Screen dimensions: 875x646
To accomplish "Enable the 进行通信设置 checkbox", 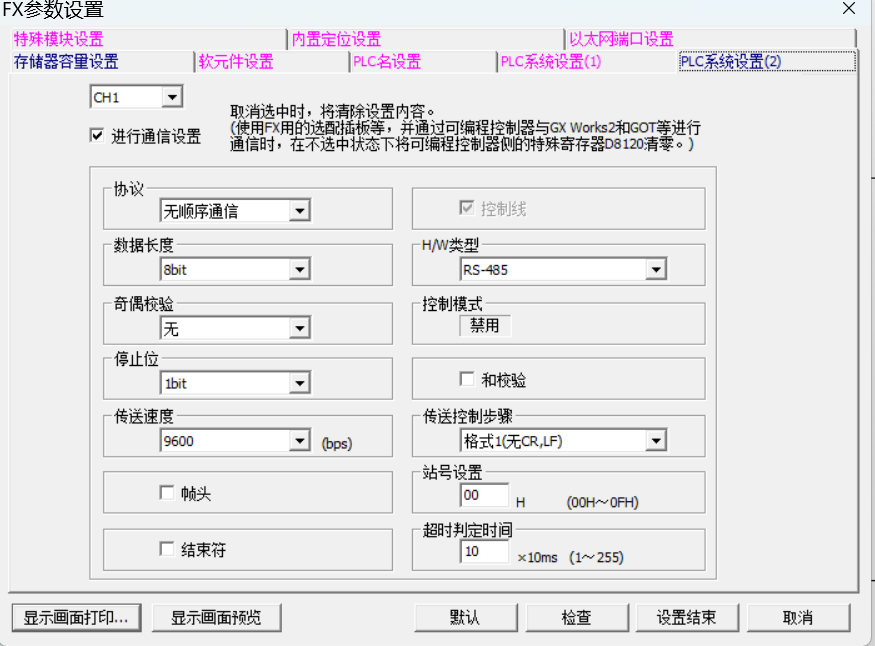I will click(x=97, y=136).
